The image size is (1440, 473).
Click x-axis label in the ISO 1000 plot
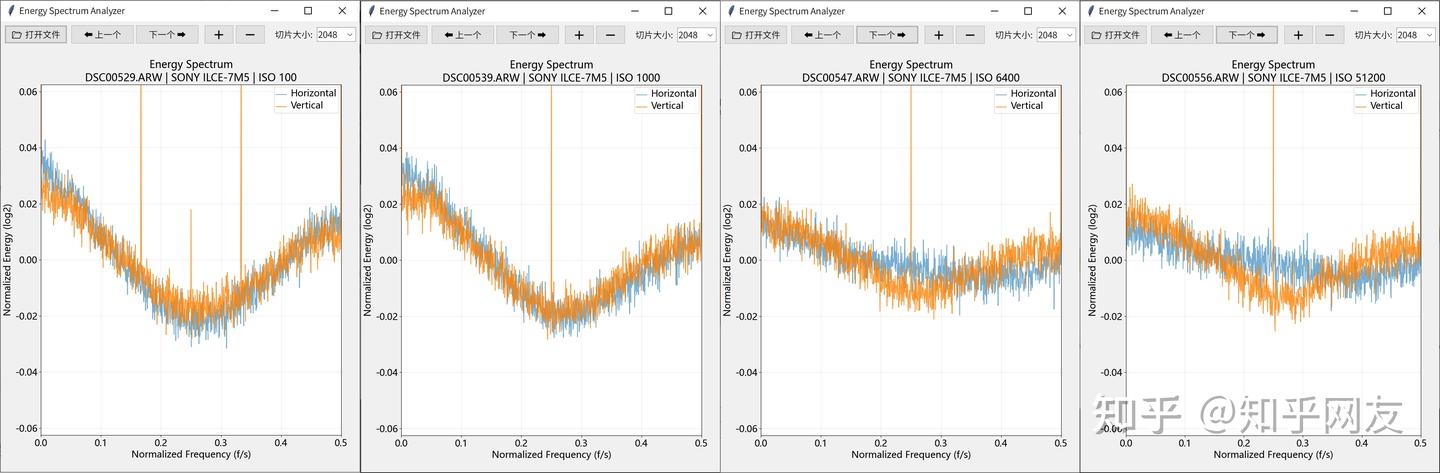pyautogui.click(x=551, y=455)
